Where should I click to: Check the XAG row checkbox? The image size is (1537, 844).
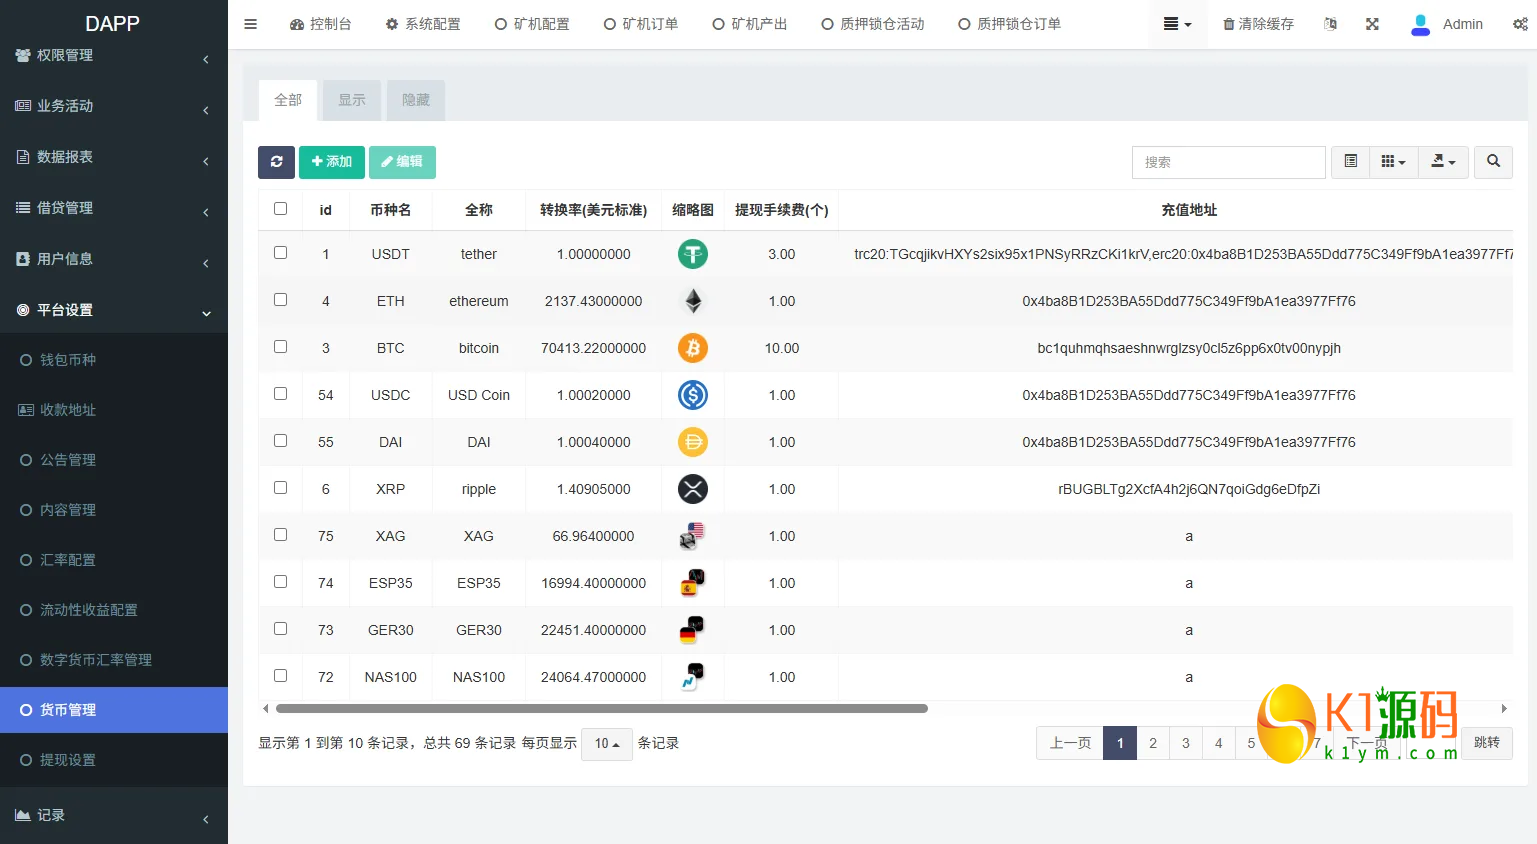click(x=280, y=535)
